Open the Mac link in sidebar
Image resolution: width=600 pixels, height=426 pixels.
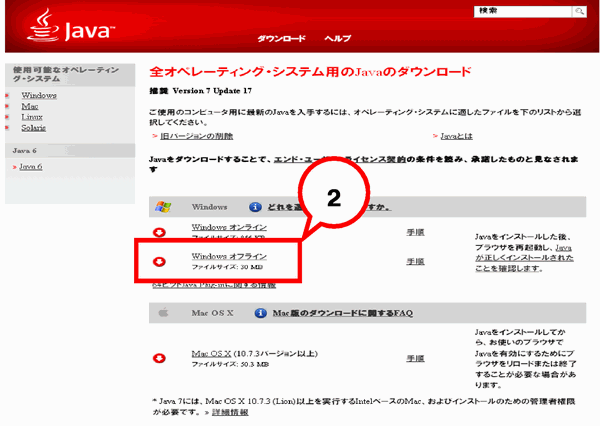[30, 106]
